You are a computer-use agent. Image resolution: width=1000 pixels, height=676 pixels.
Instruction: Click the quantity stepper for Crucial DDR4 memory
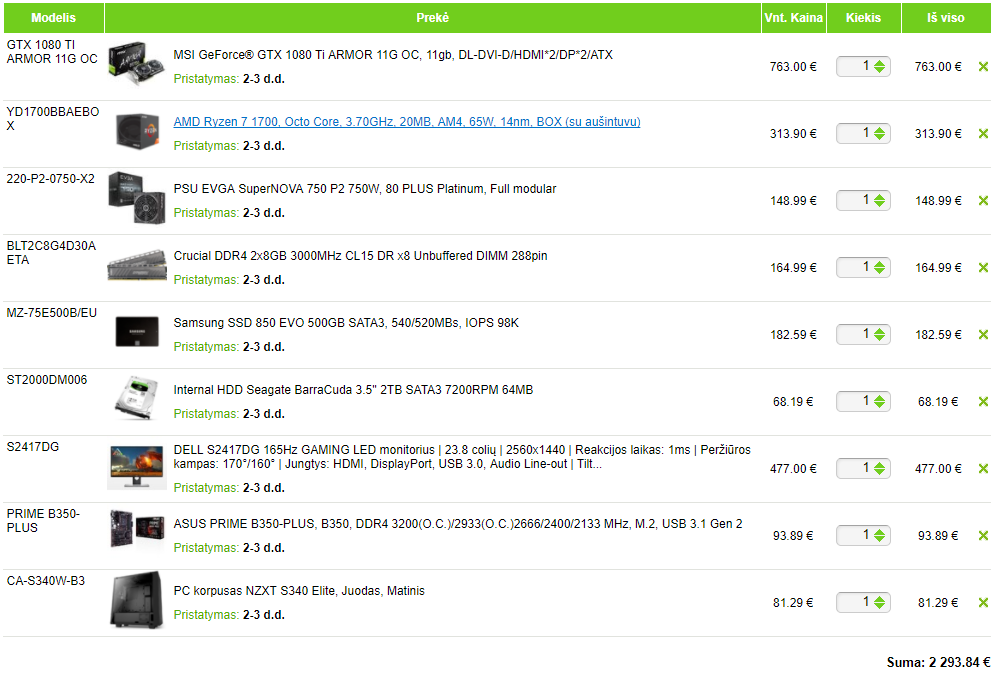879,267
